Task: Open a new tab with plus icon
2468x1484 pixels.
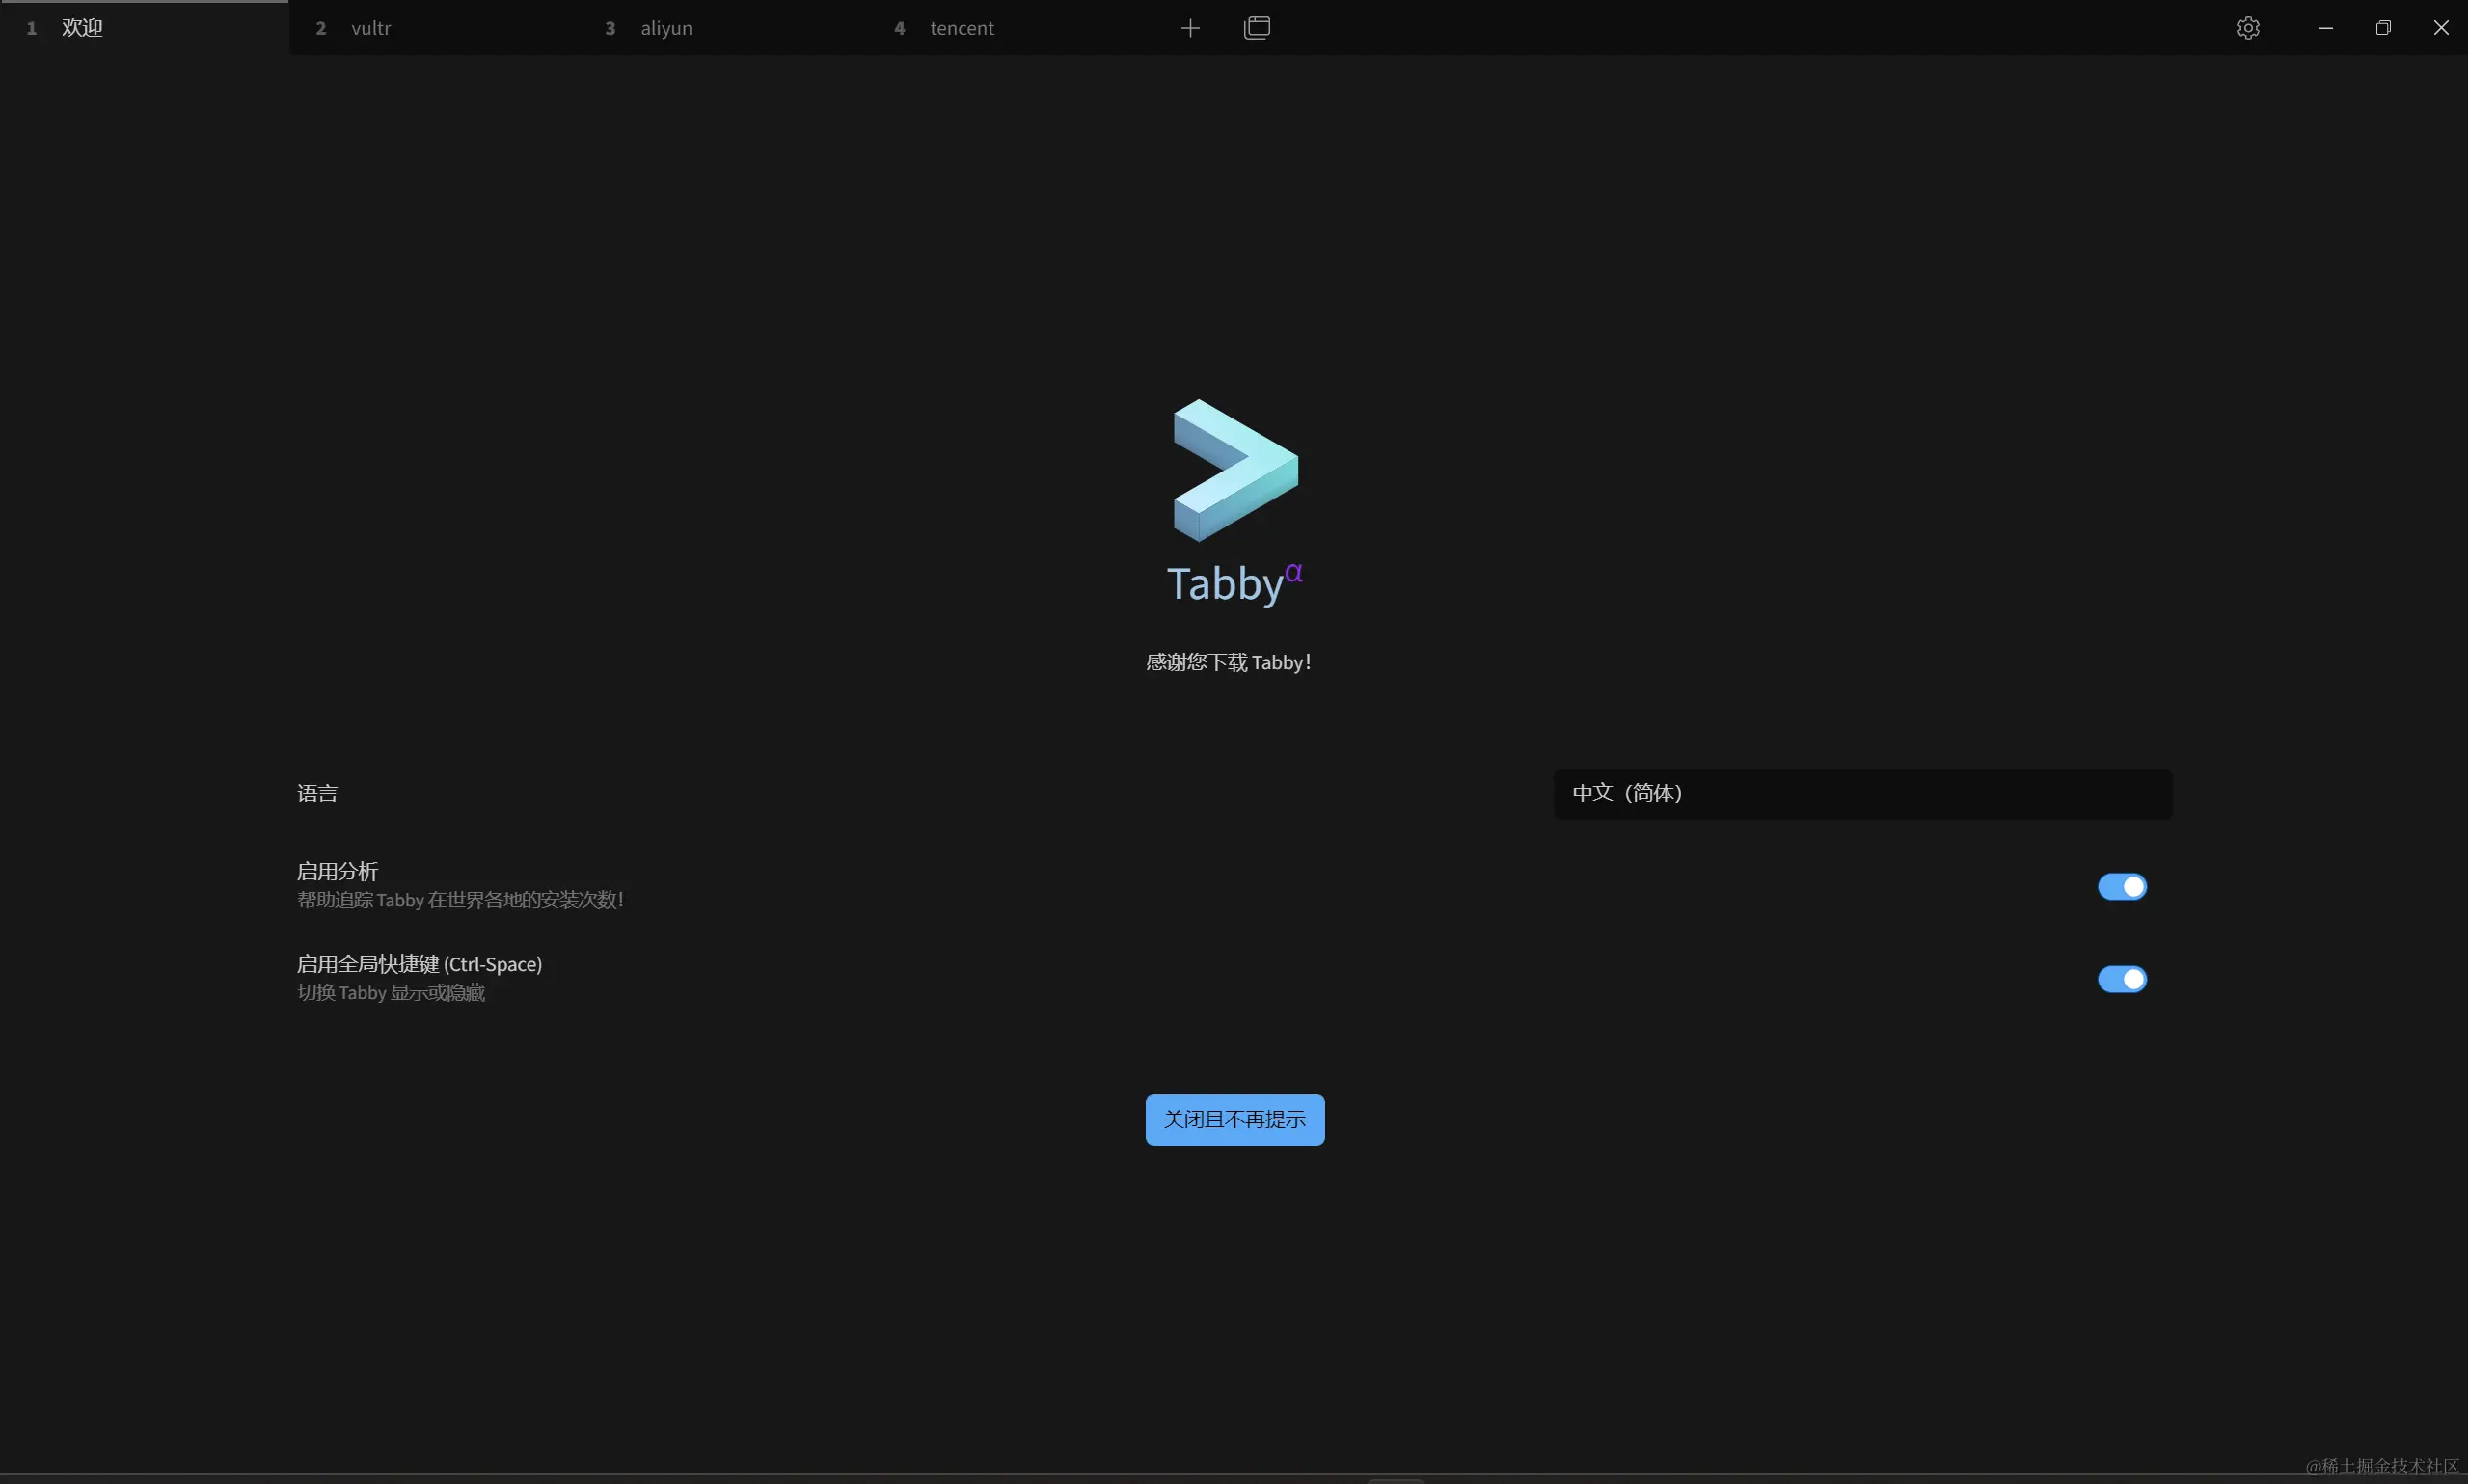Action: point(1190,28)
